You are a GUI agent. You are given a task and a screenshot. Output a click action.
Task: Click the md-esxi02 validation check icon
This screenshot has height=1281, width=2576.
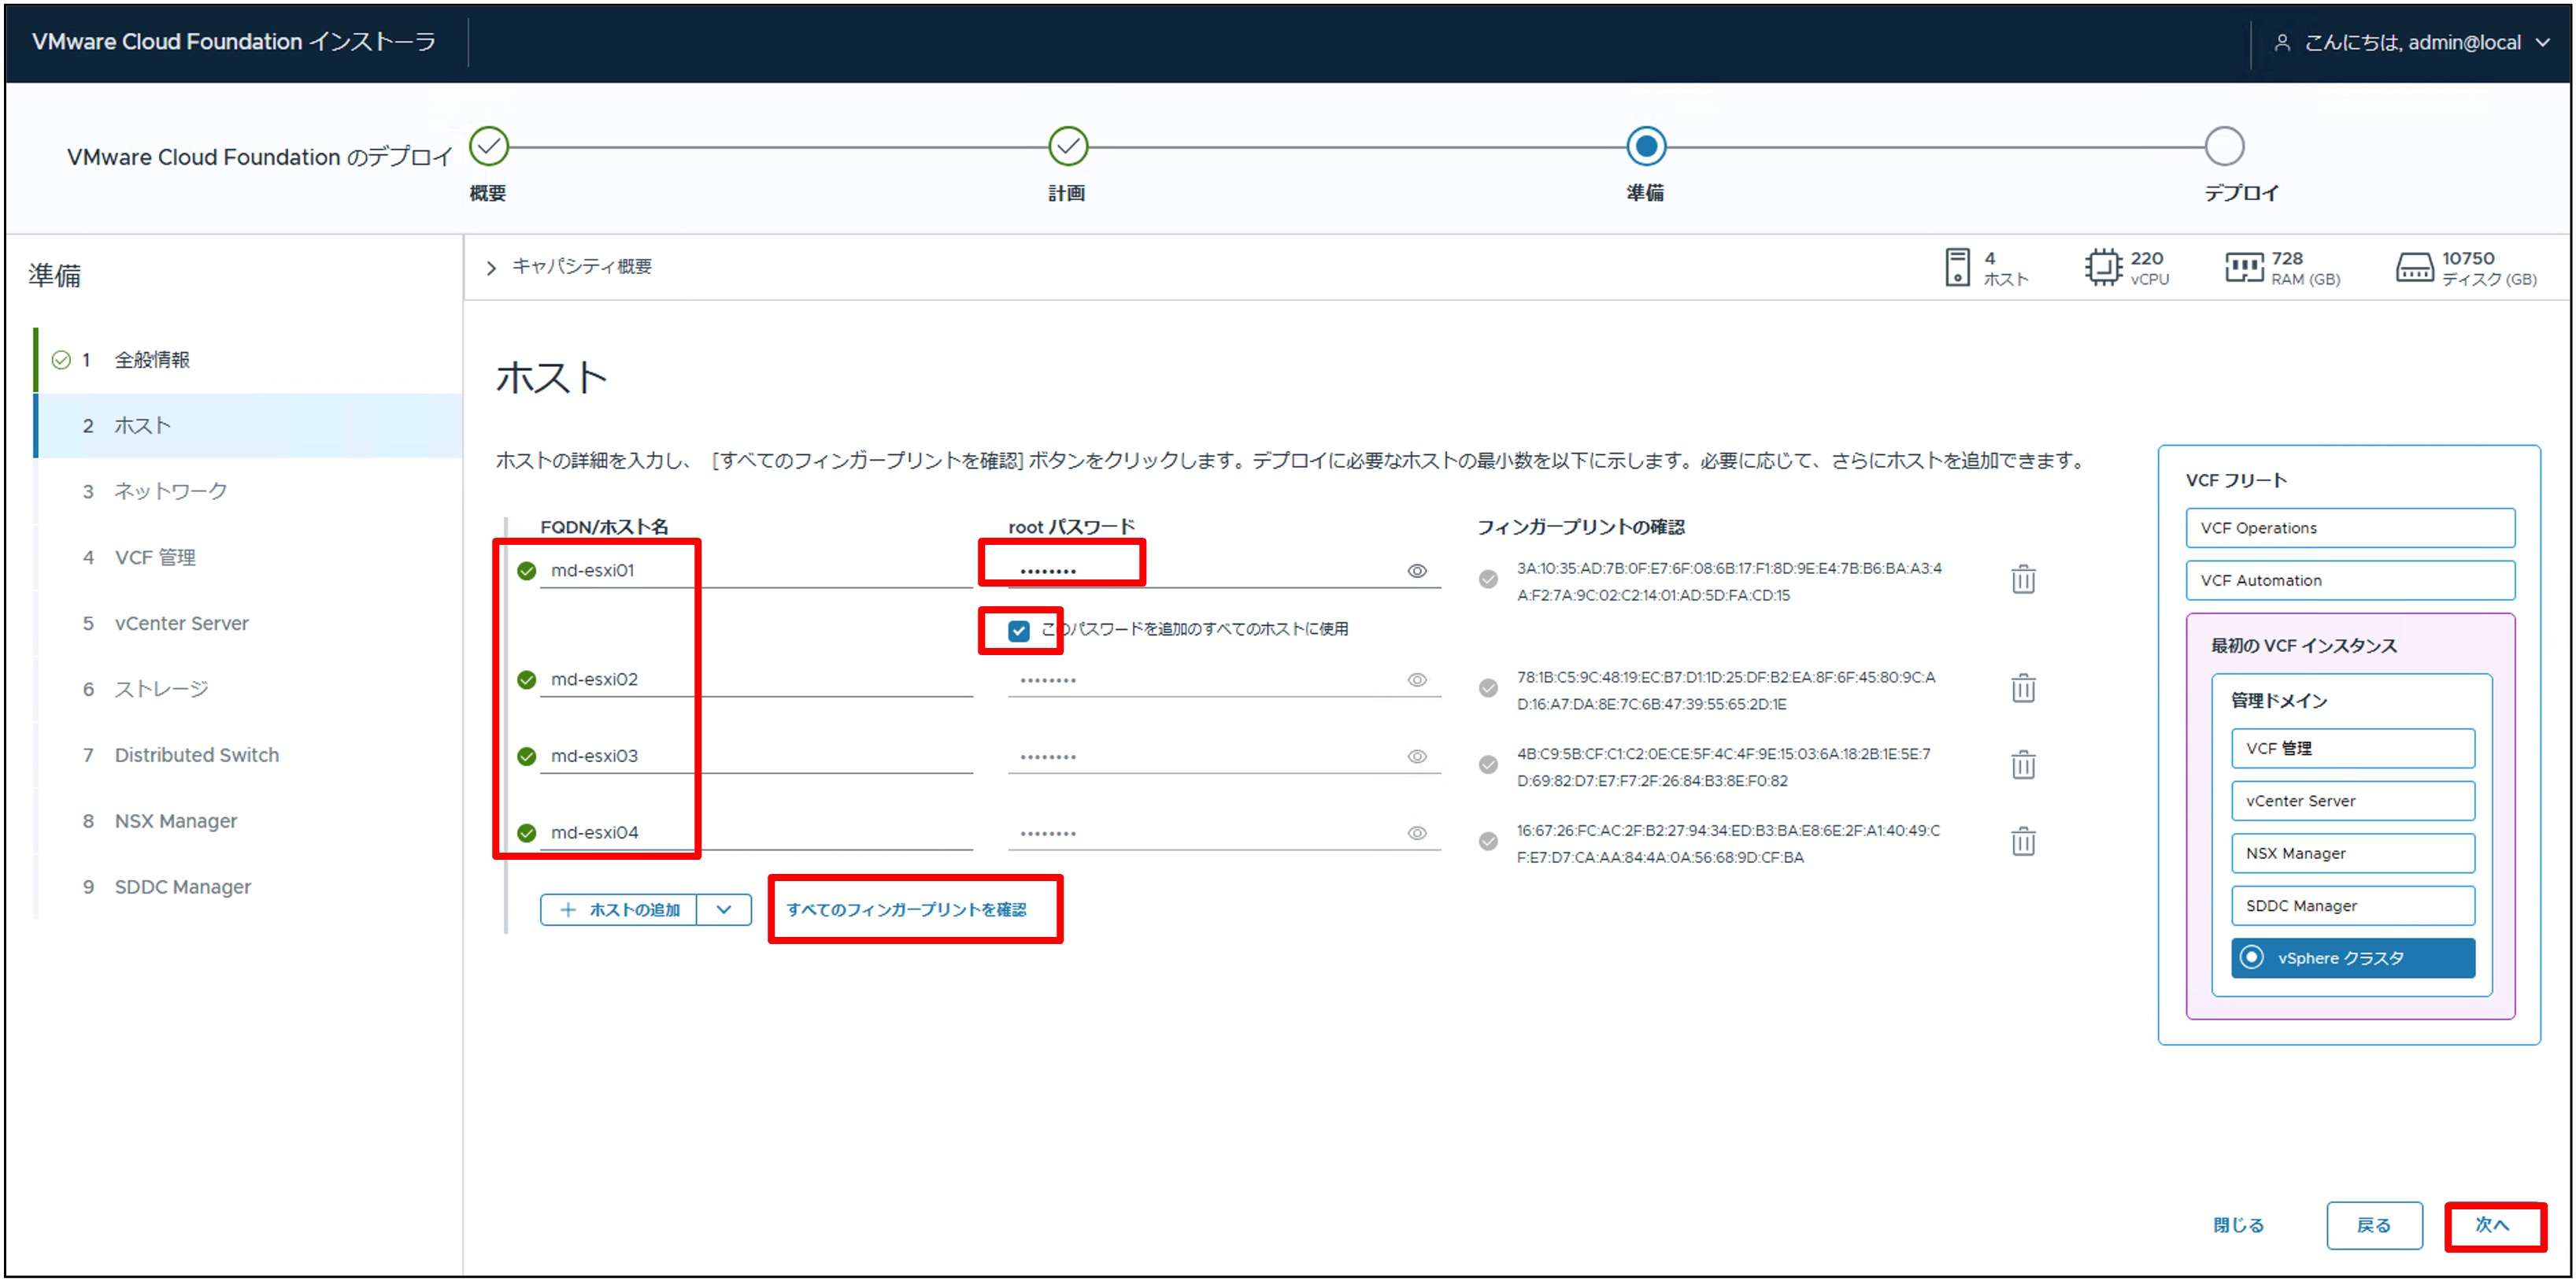[526, 680]
